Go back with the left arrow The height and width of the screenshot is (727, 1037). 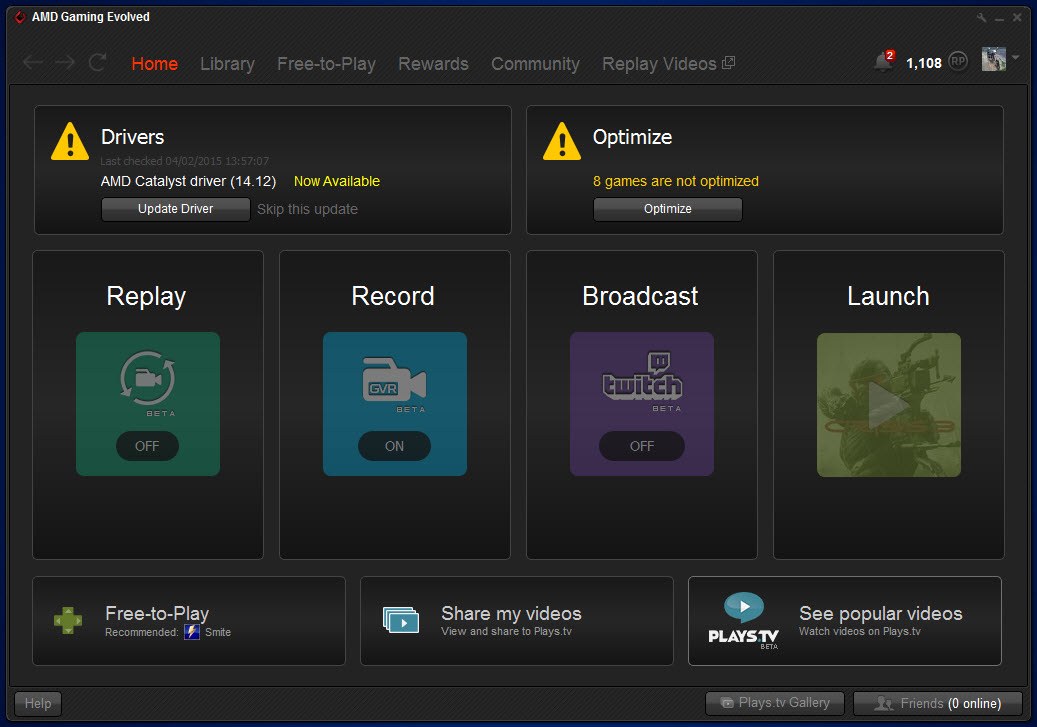[33, 63]
